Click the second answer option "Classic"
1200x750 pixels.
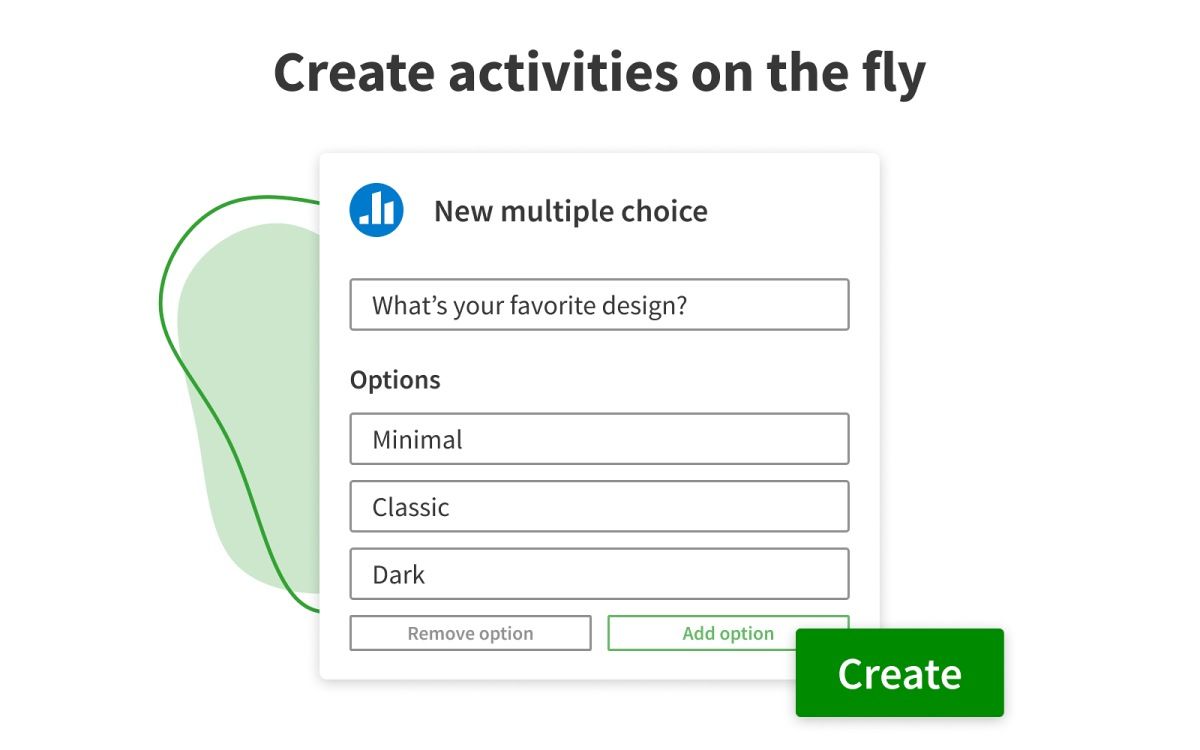click(x=598, y=506)
